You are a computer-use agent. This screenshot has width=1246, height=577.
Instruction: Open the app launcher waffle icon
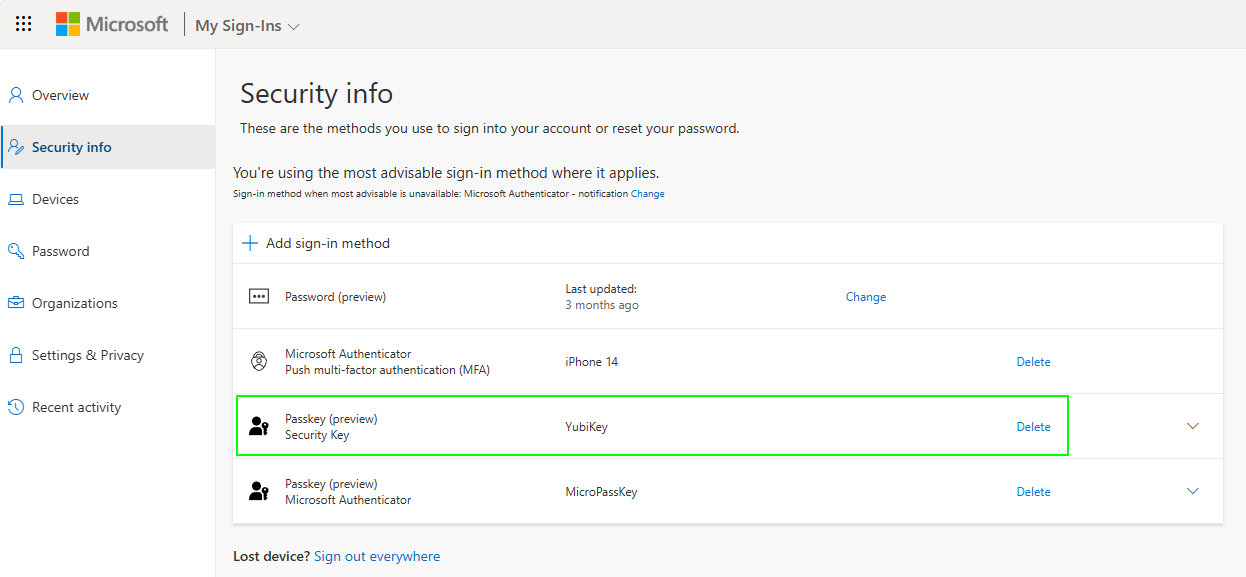(24, 24)
